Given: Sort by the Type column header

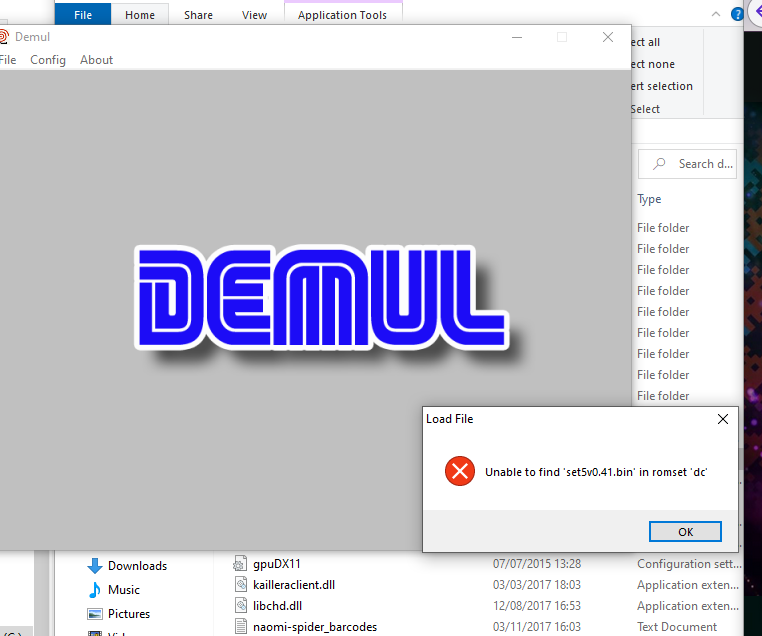Looking at the screenshot, I should (x=649, y=199).
